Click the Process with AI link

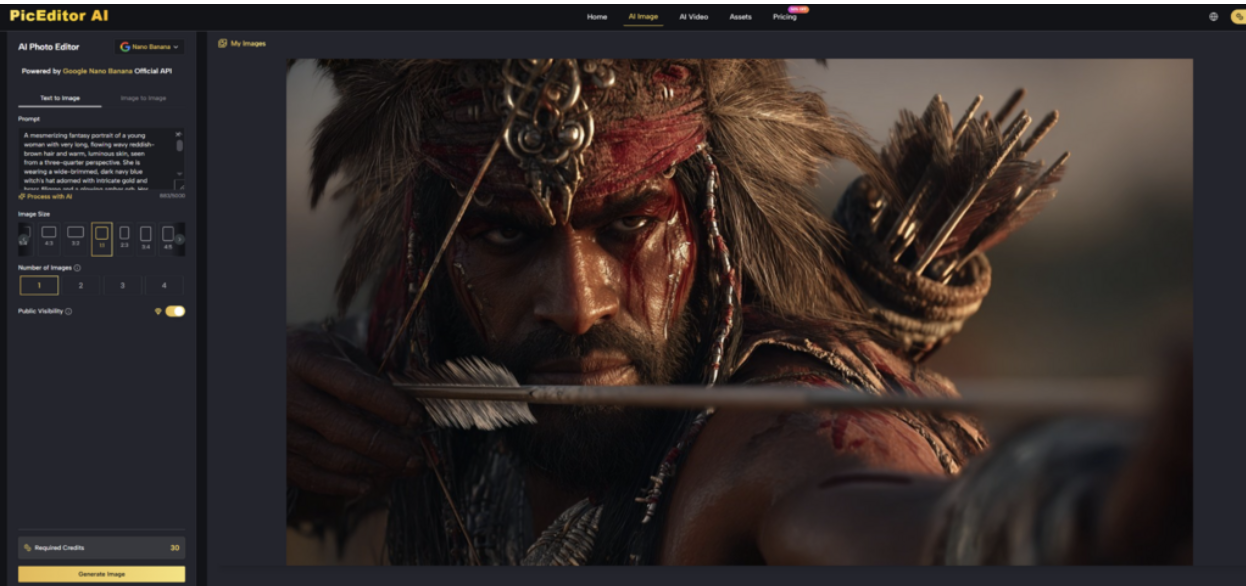pos(45,196)
